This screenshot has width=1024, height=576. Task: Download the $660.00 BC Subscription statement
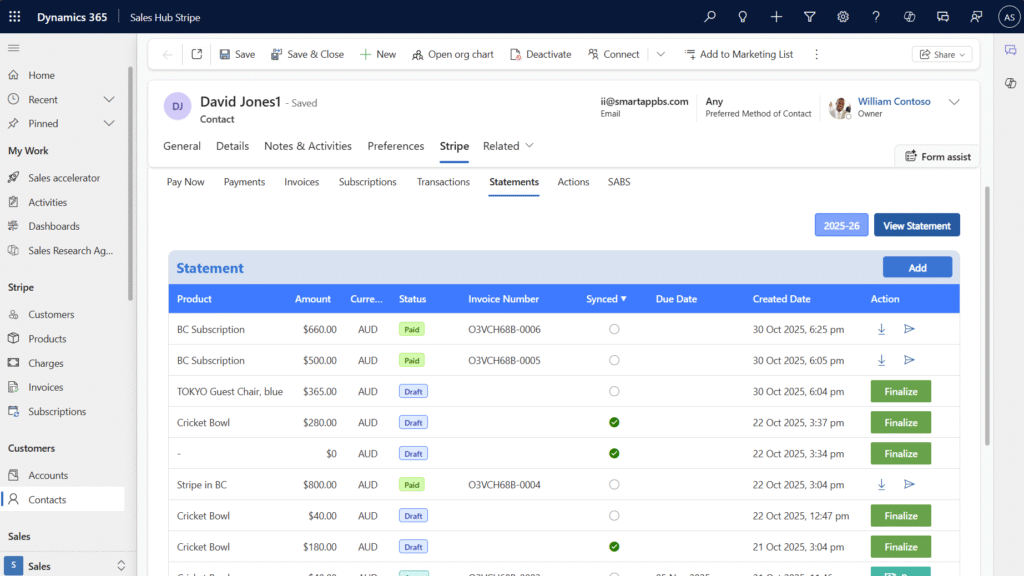881,329
